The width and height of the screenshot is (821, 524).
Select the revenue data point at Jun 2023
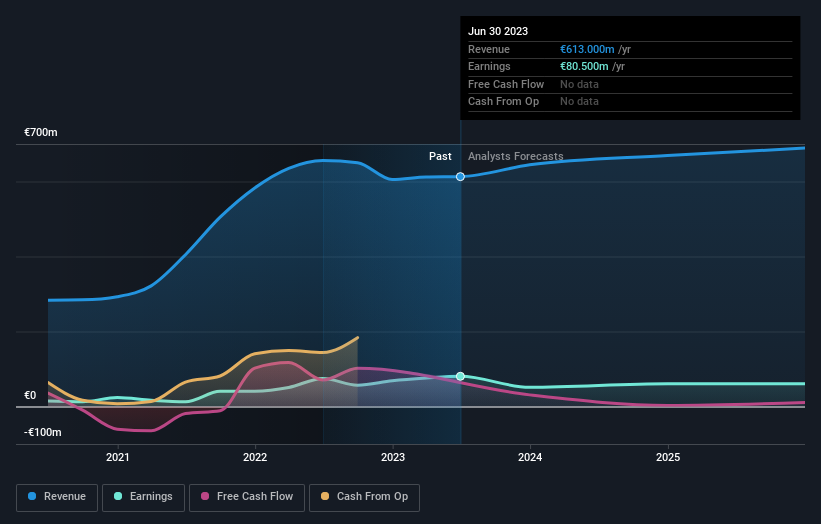[x=460, y=177]
